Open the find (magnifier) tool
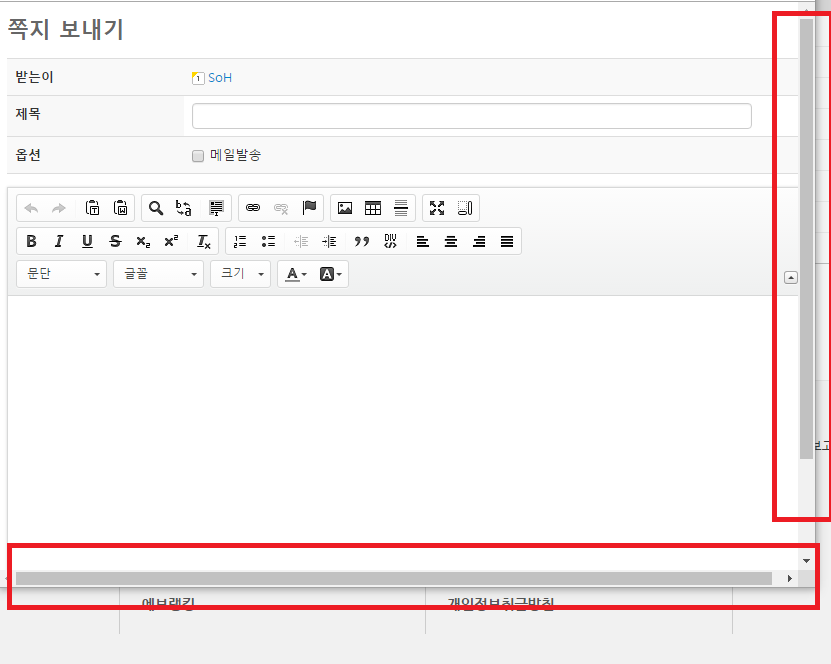The image size is (831, 664). (x=156, y=208)
